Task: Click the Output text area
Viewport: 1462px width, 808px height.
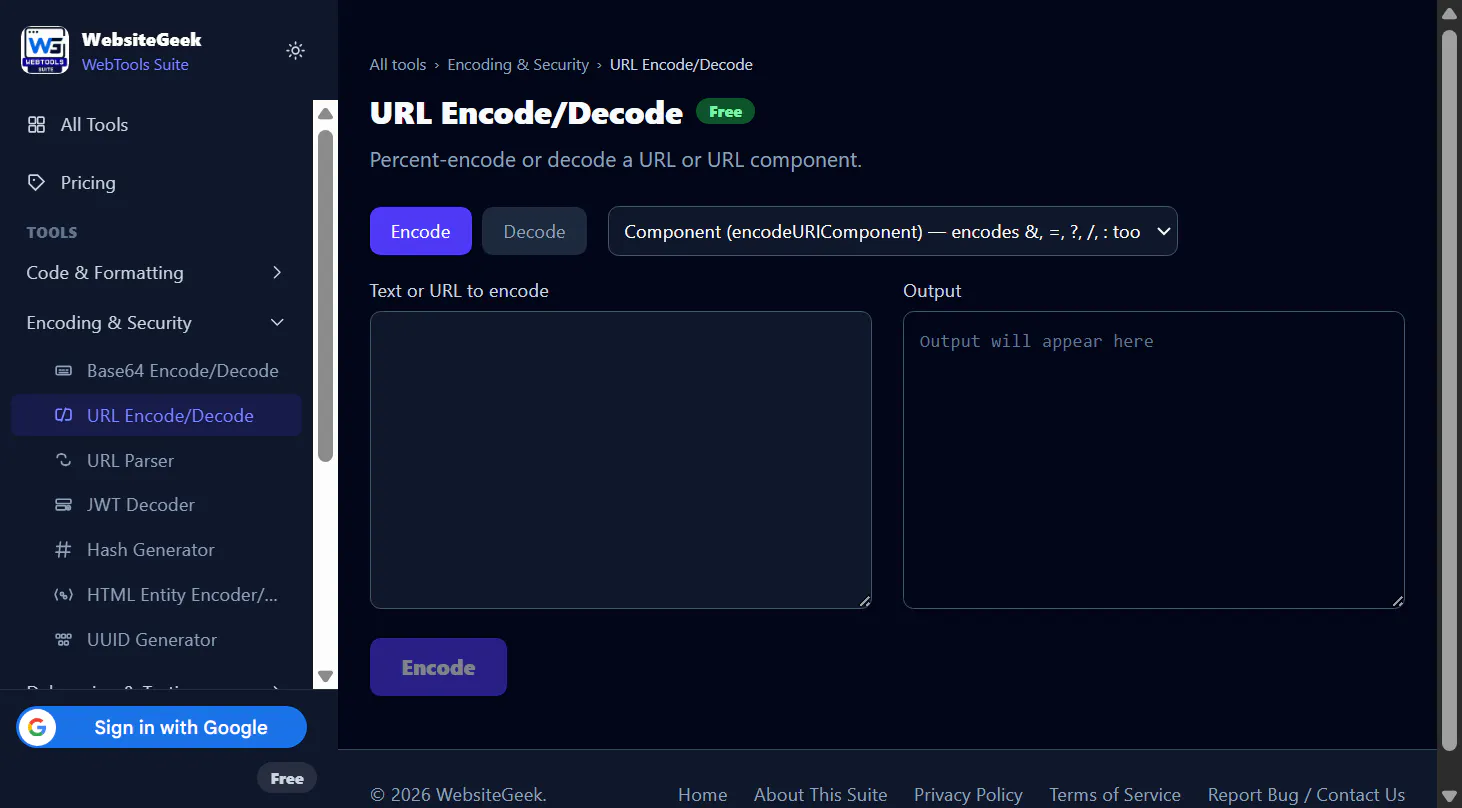Action: tap(1153, 460)
